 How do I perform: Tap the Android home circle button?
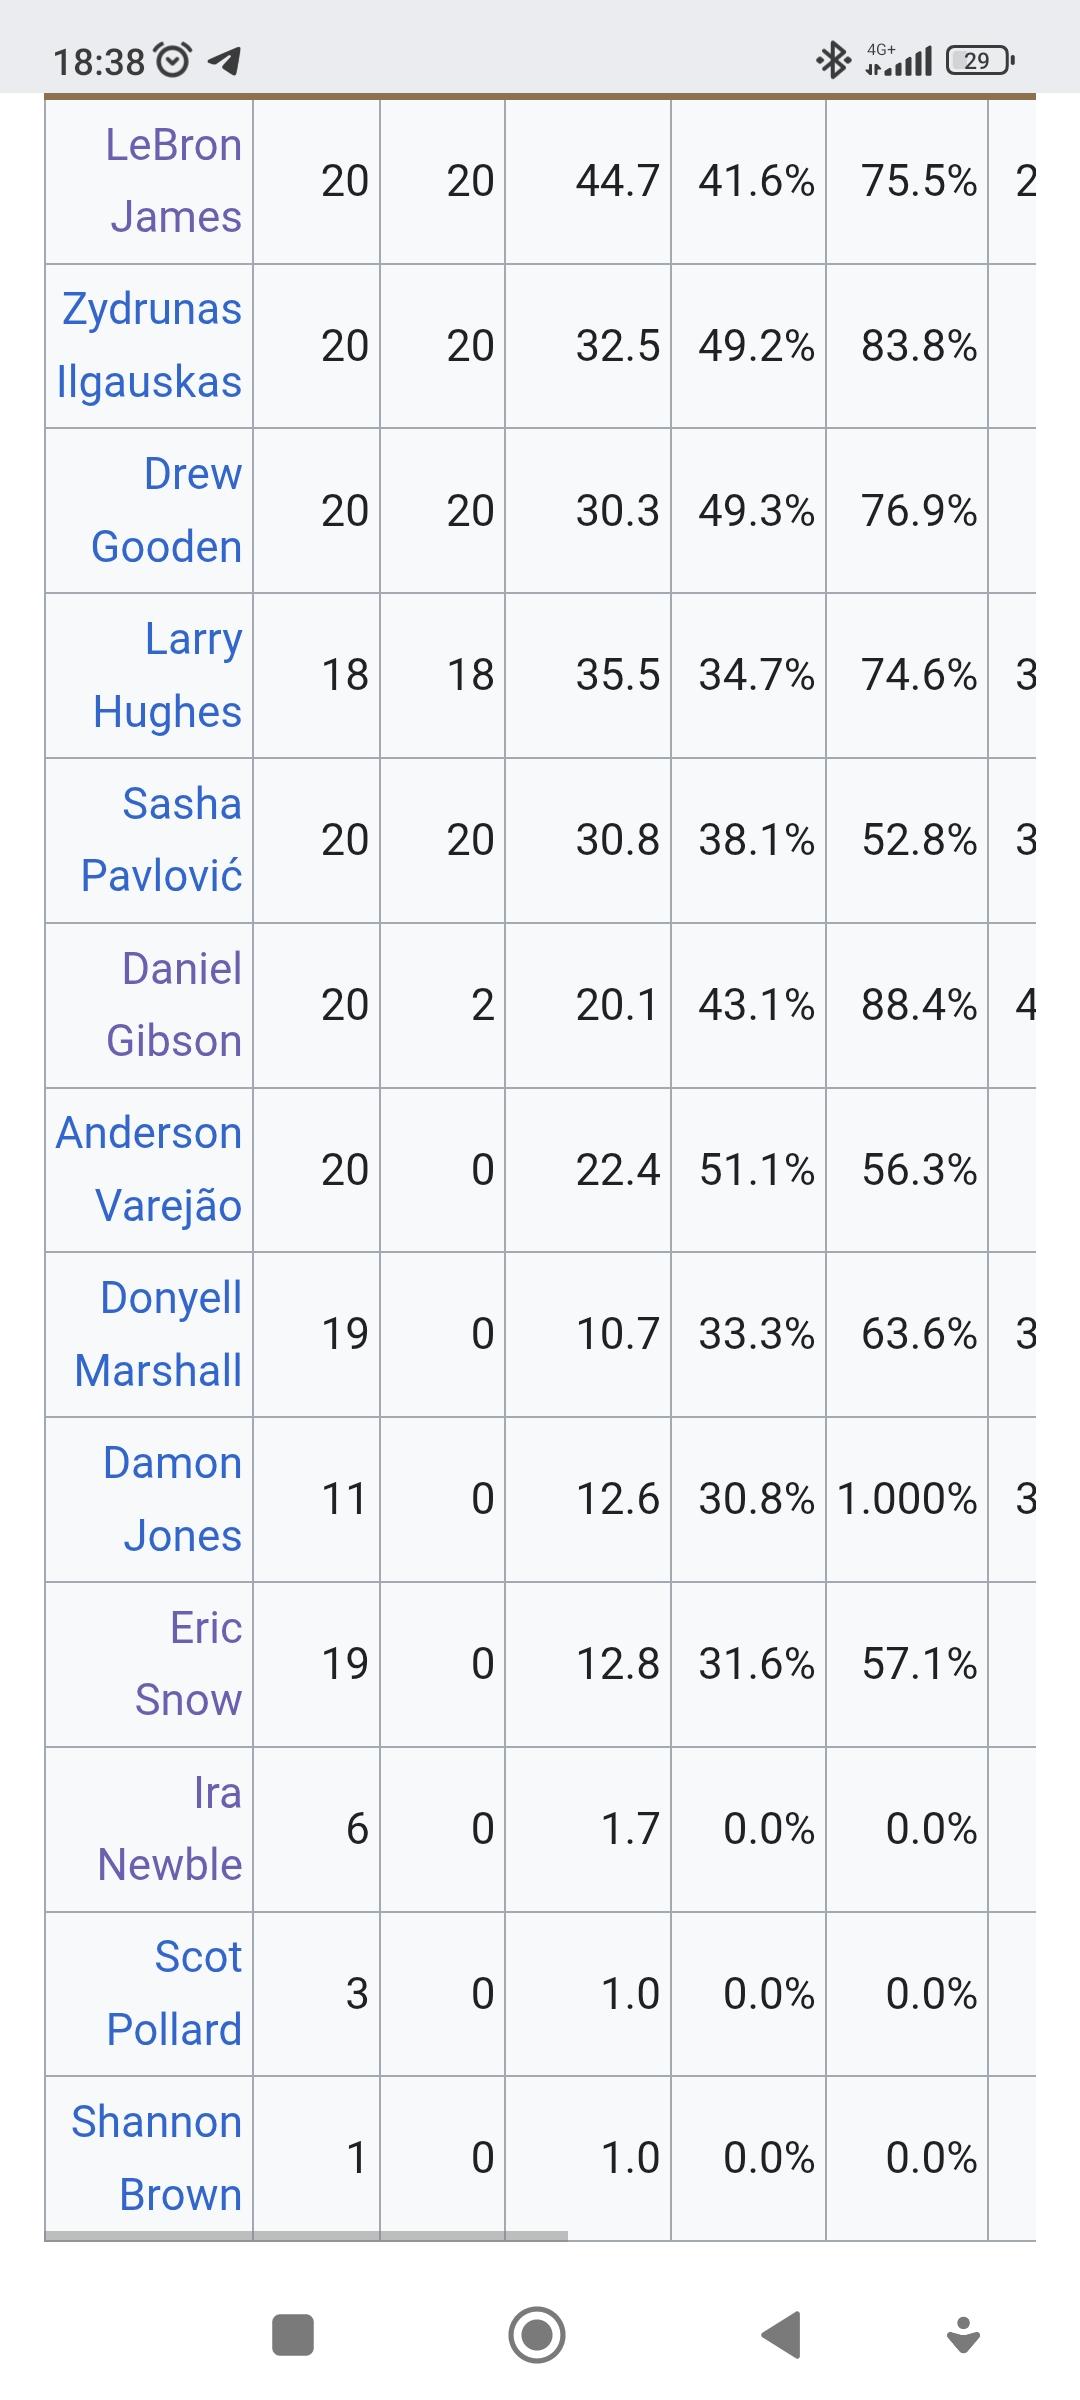[x=537, y=2335]
